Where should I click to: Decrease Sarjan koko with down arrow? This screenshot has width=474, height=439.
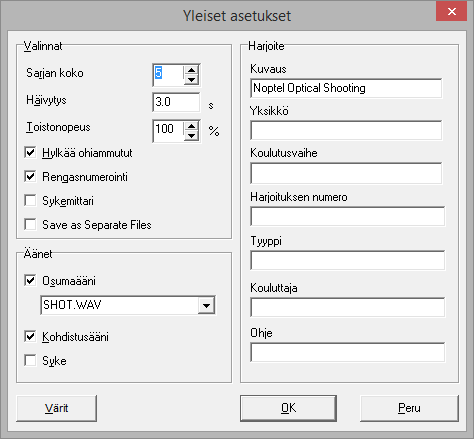pyautogui.click(x=191, y=79)
